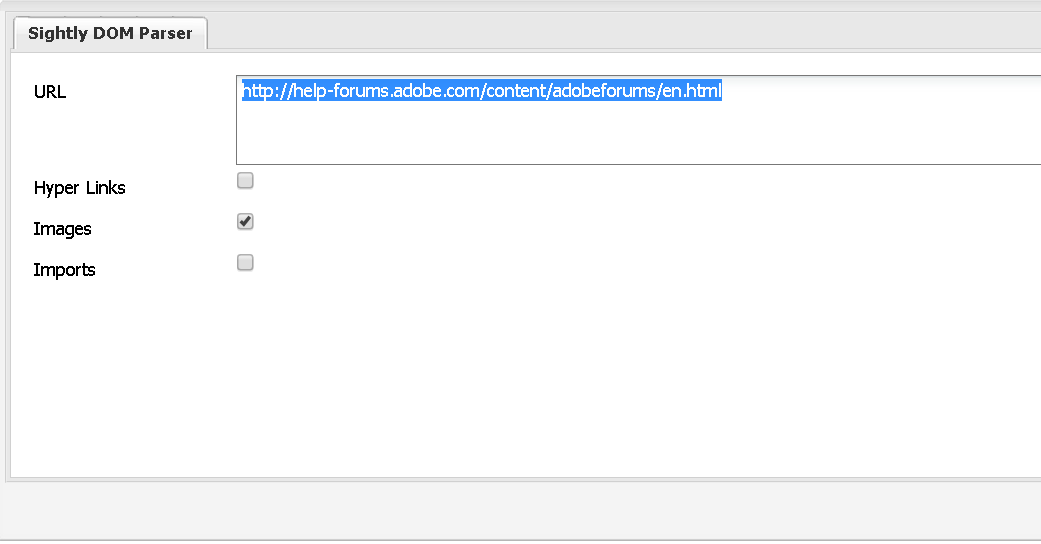
Task: Tick the Imports checkbox
Action: 245,262
